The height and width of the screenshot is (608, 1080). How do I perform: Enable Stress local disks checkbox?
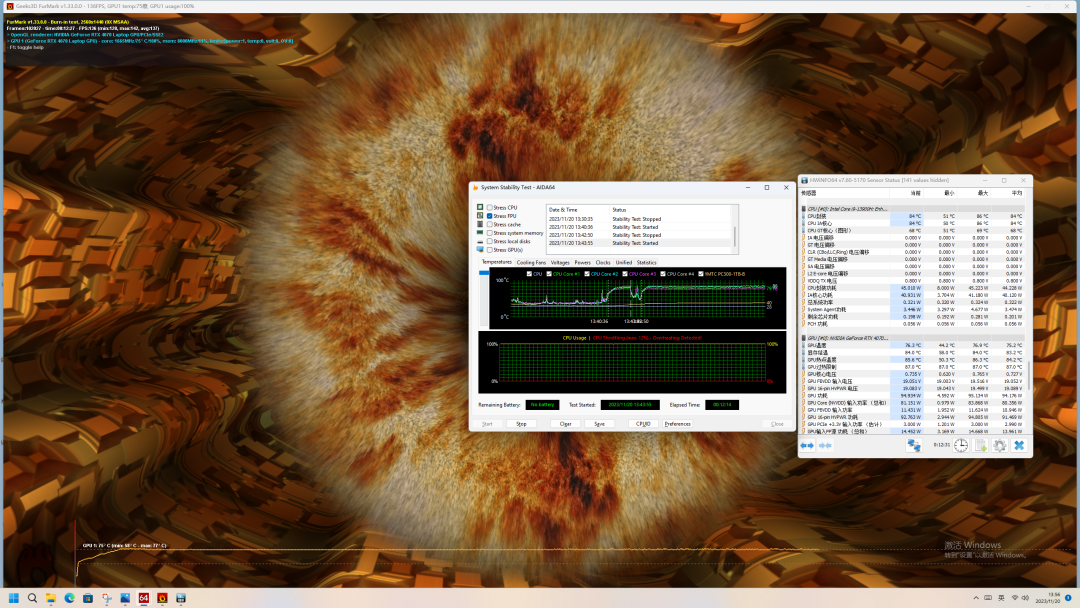[x=490, y=242]
